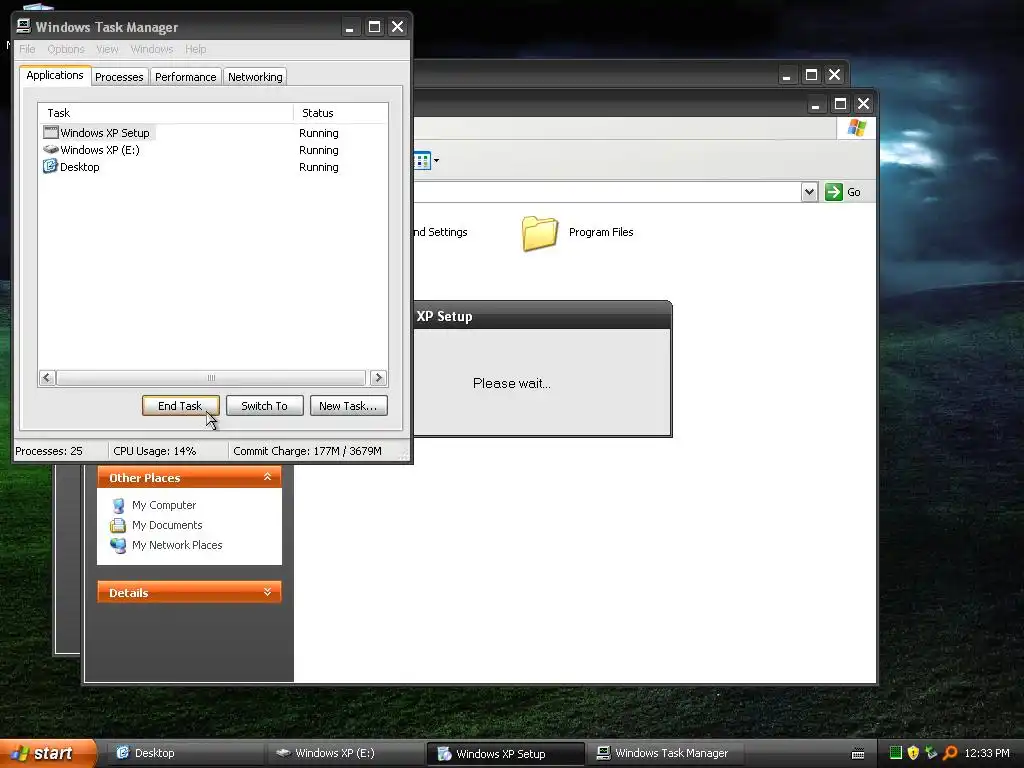Open the Applications tab
Viewport: 1024px width, 768px height.
55,75
